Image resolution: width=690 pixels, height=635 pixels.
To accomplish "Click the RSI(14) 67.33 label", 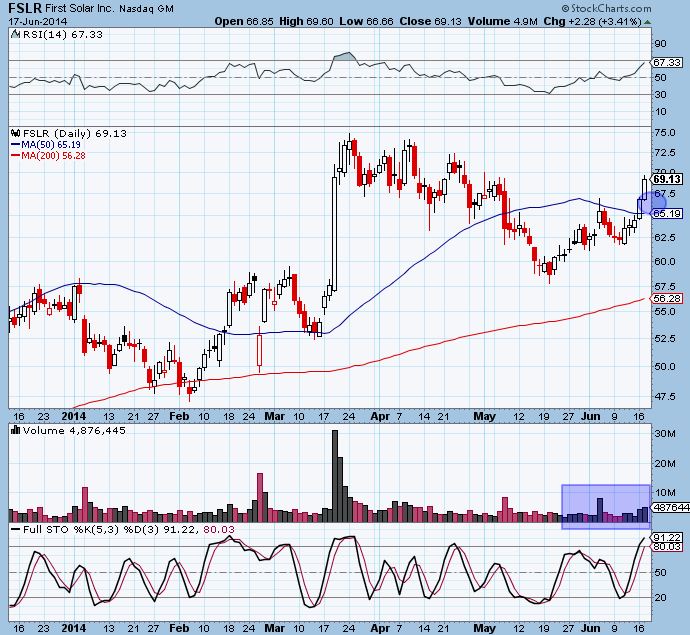I will click(x=62, y=34).
